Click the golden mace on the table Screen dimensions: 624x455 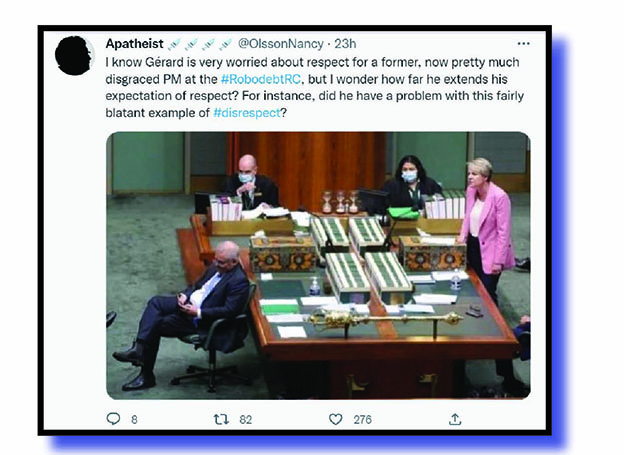(x=385, y=319)
